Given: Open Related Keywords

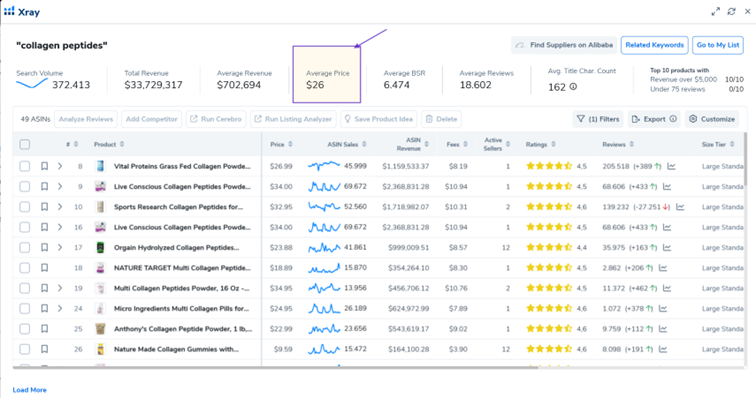Looking at the screenshot, I should tap(654, 45).
